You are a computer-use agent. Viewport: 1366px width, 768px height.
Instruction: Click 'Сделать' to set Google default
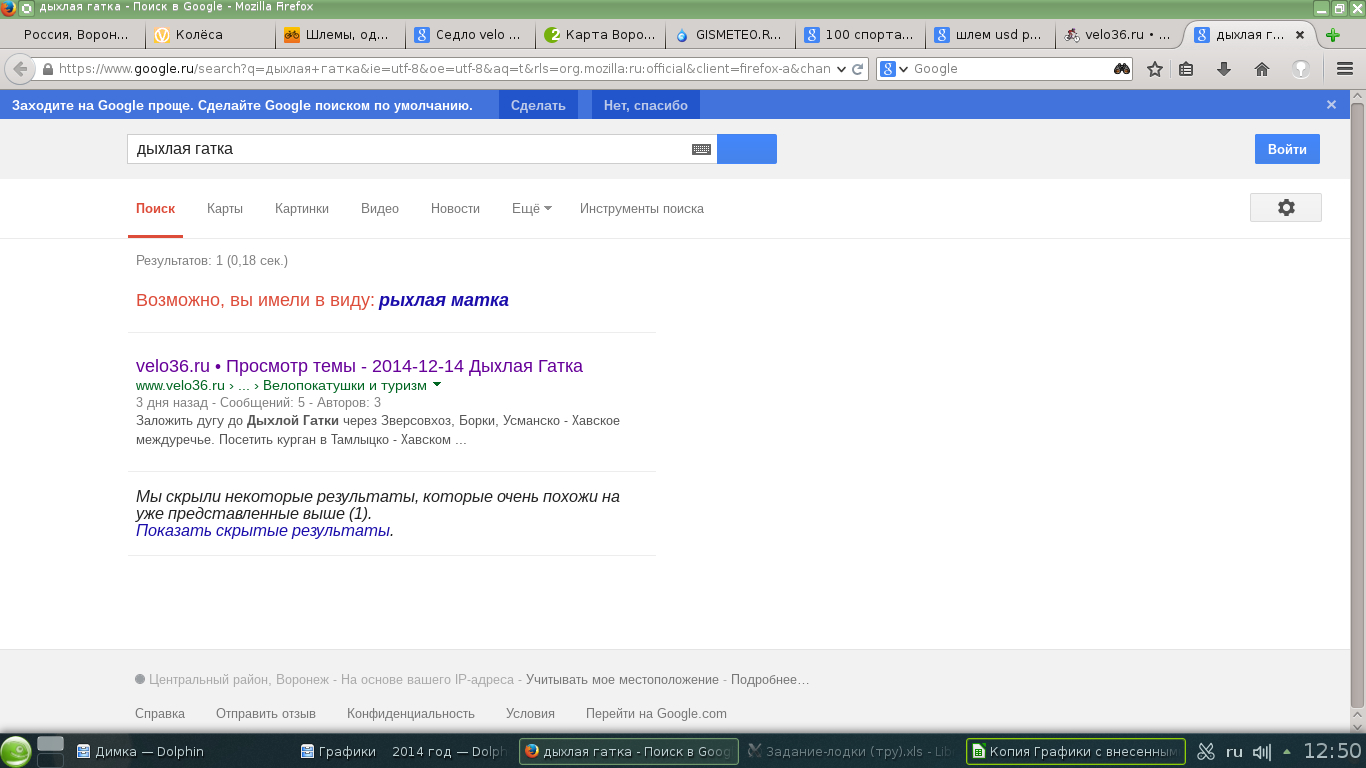click(538, 105)
